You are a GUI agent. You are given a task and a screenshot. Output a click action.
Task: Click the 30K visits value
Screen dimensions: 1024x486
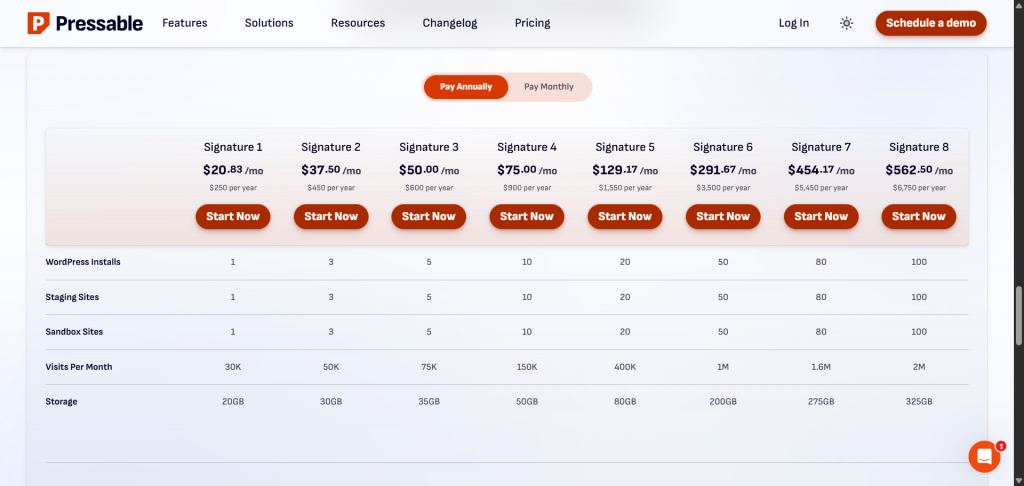(233, 367)
